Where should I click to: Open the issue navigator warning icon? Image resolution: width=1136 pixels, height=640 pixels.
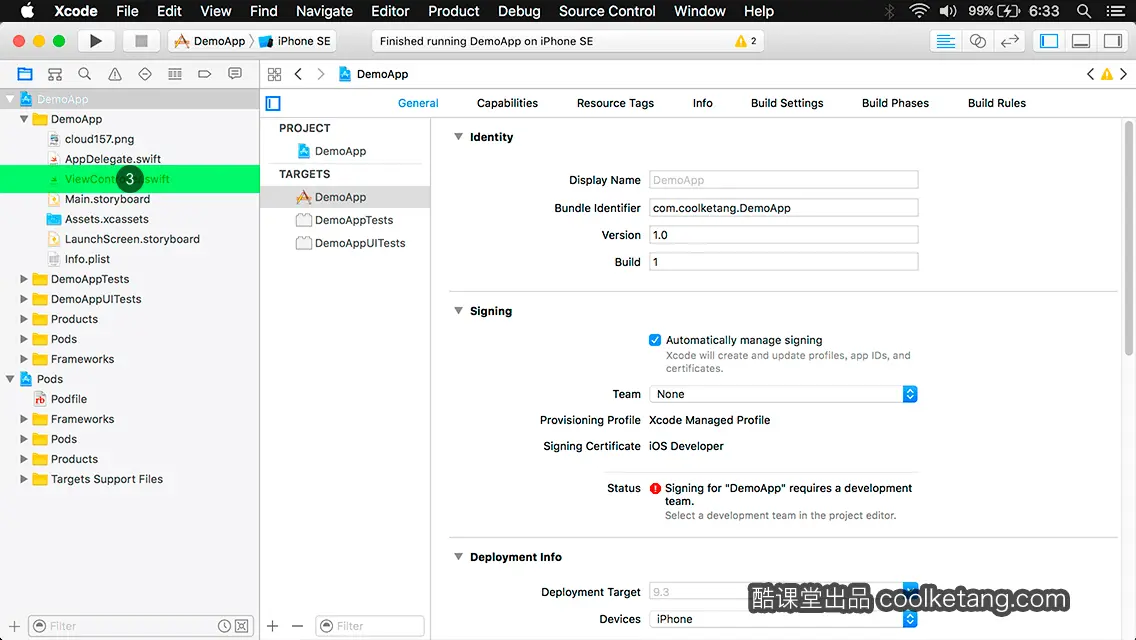[115, 74]
